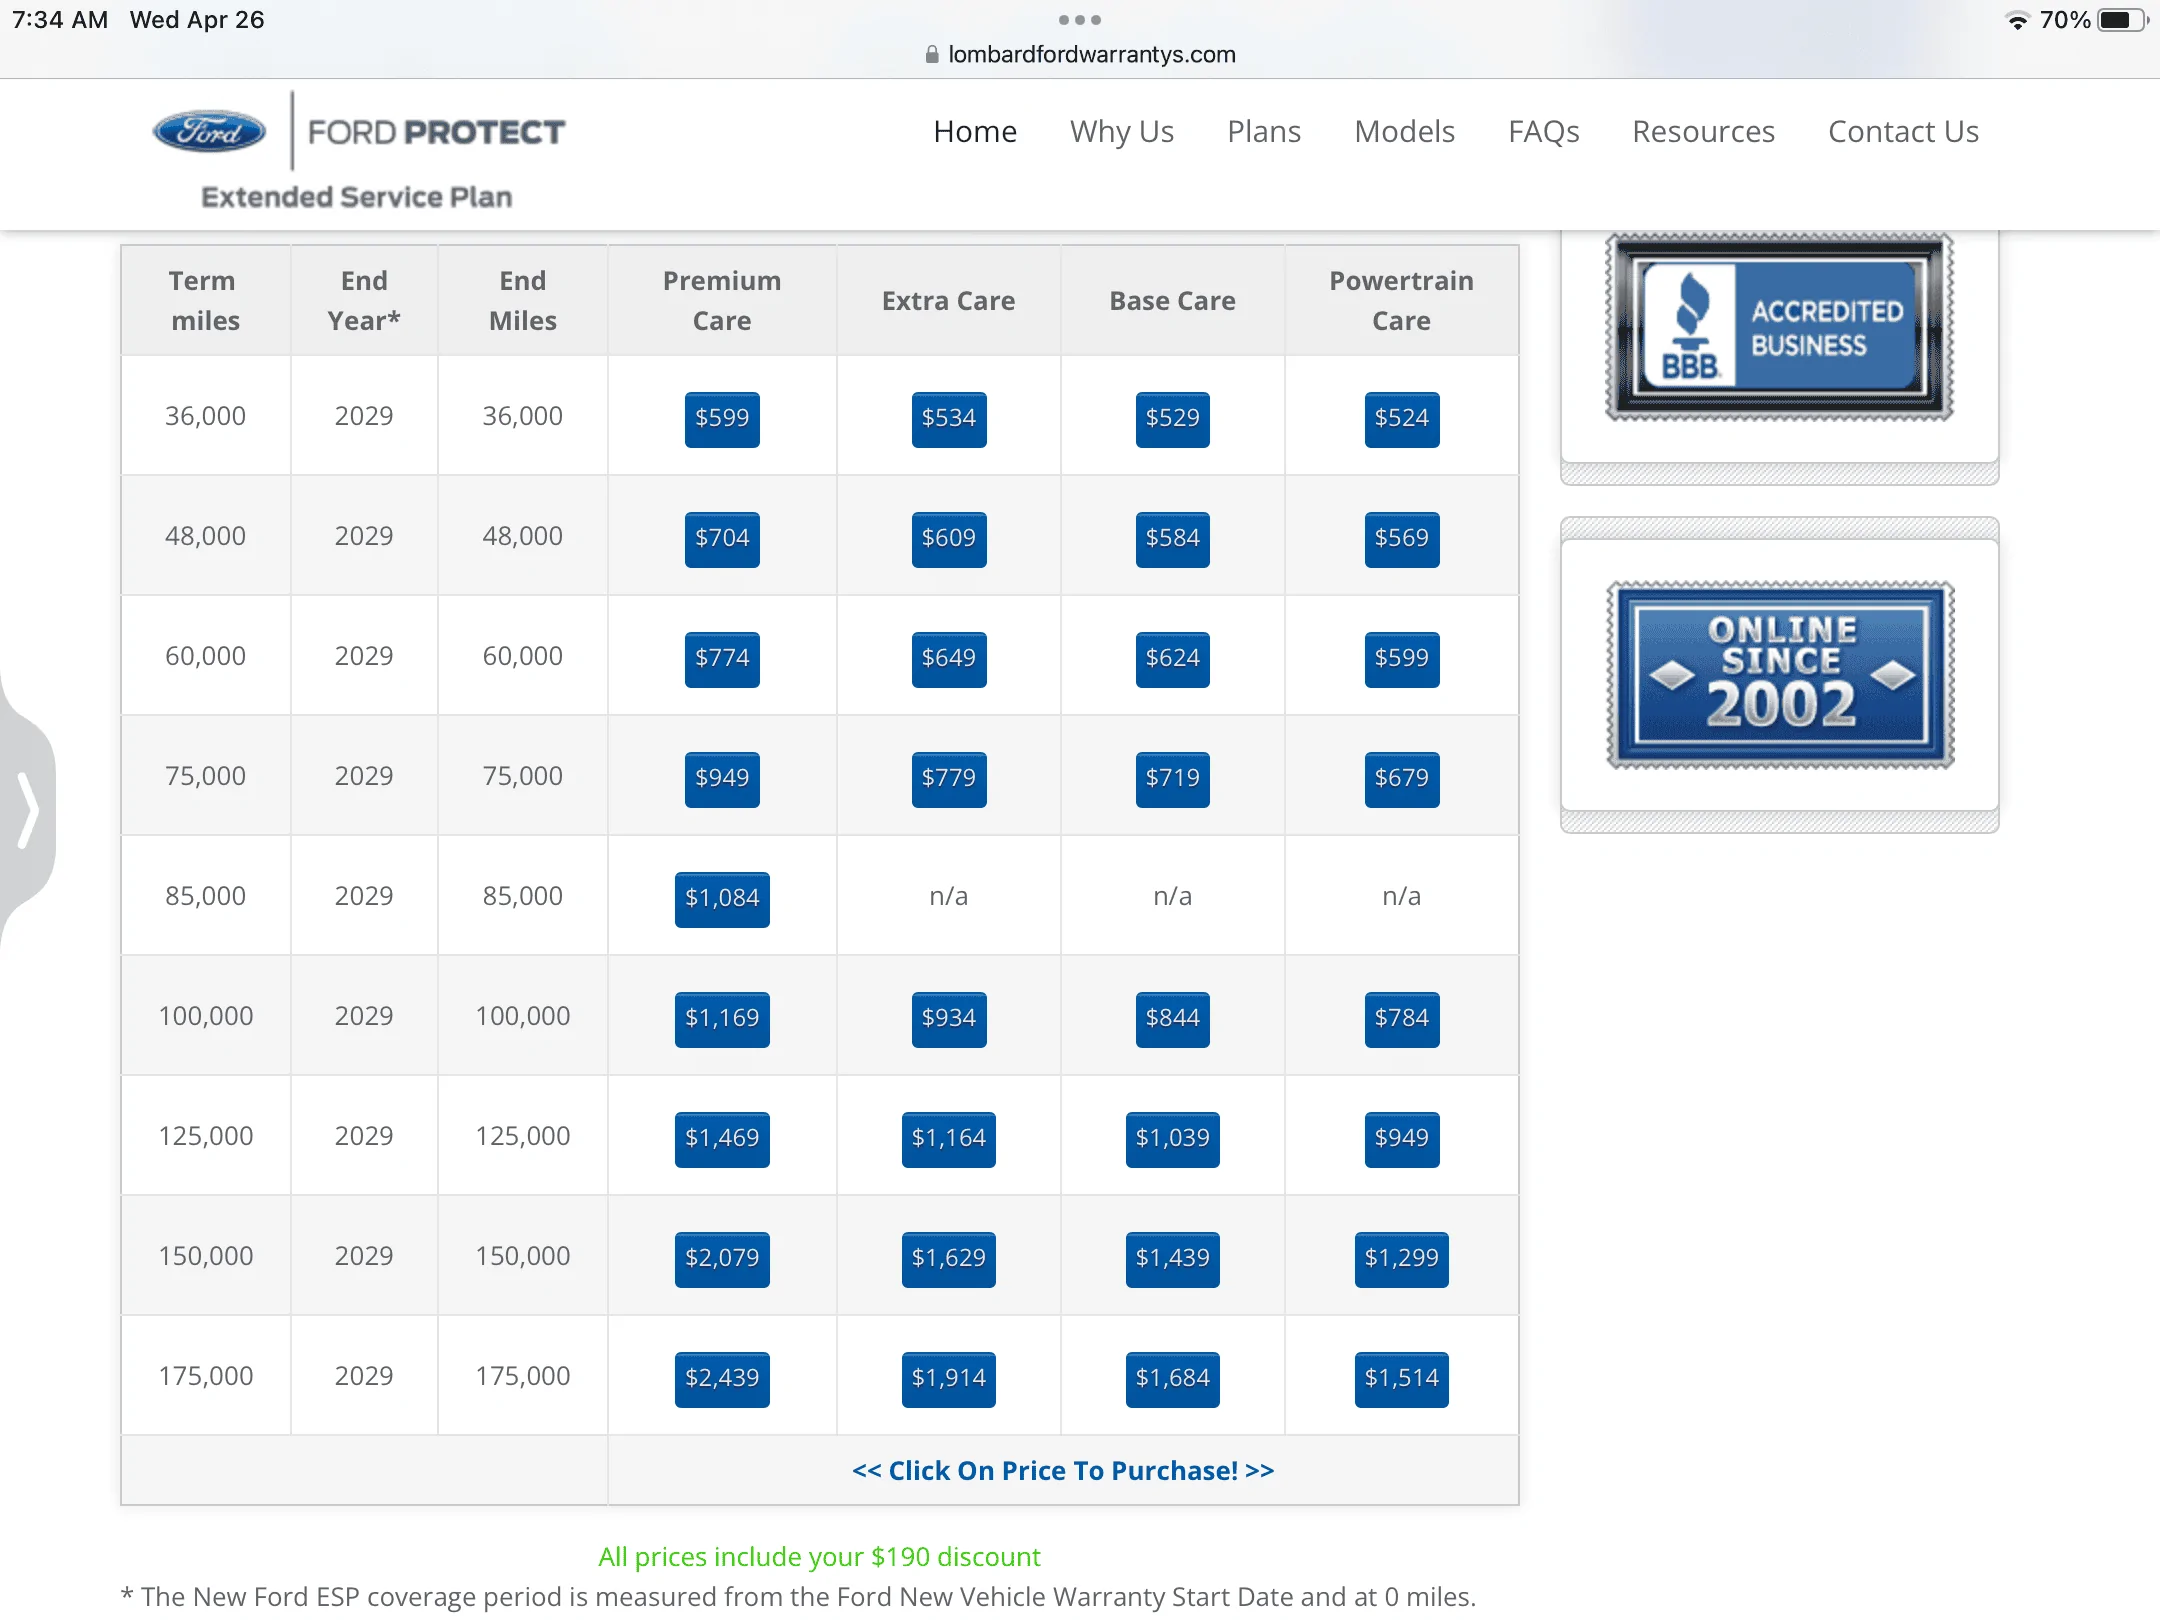Click the 'Click On Price To Purchase!' text
The width and height of the screenshot is (2160, 1620).
coord(1063,1470)
